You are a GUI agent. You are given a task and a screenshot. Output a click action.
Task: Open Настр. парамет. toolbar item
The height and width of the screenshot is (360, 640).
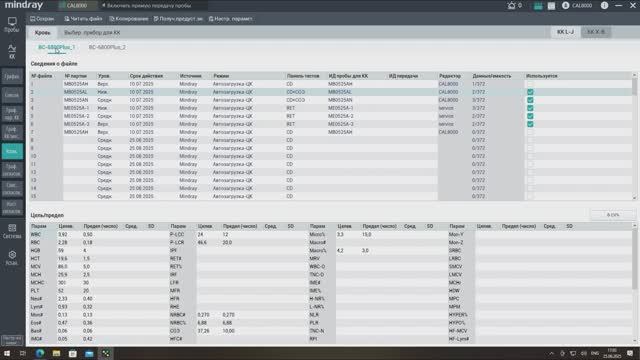[231, 19]
